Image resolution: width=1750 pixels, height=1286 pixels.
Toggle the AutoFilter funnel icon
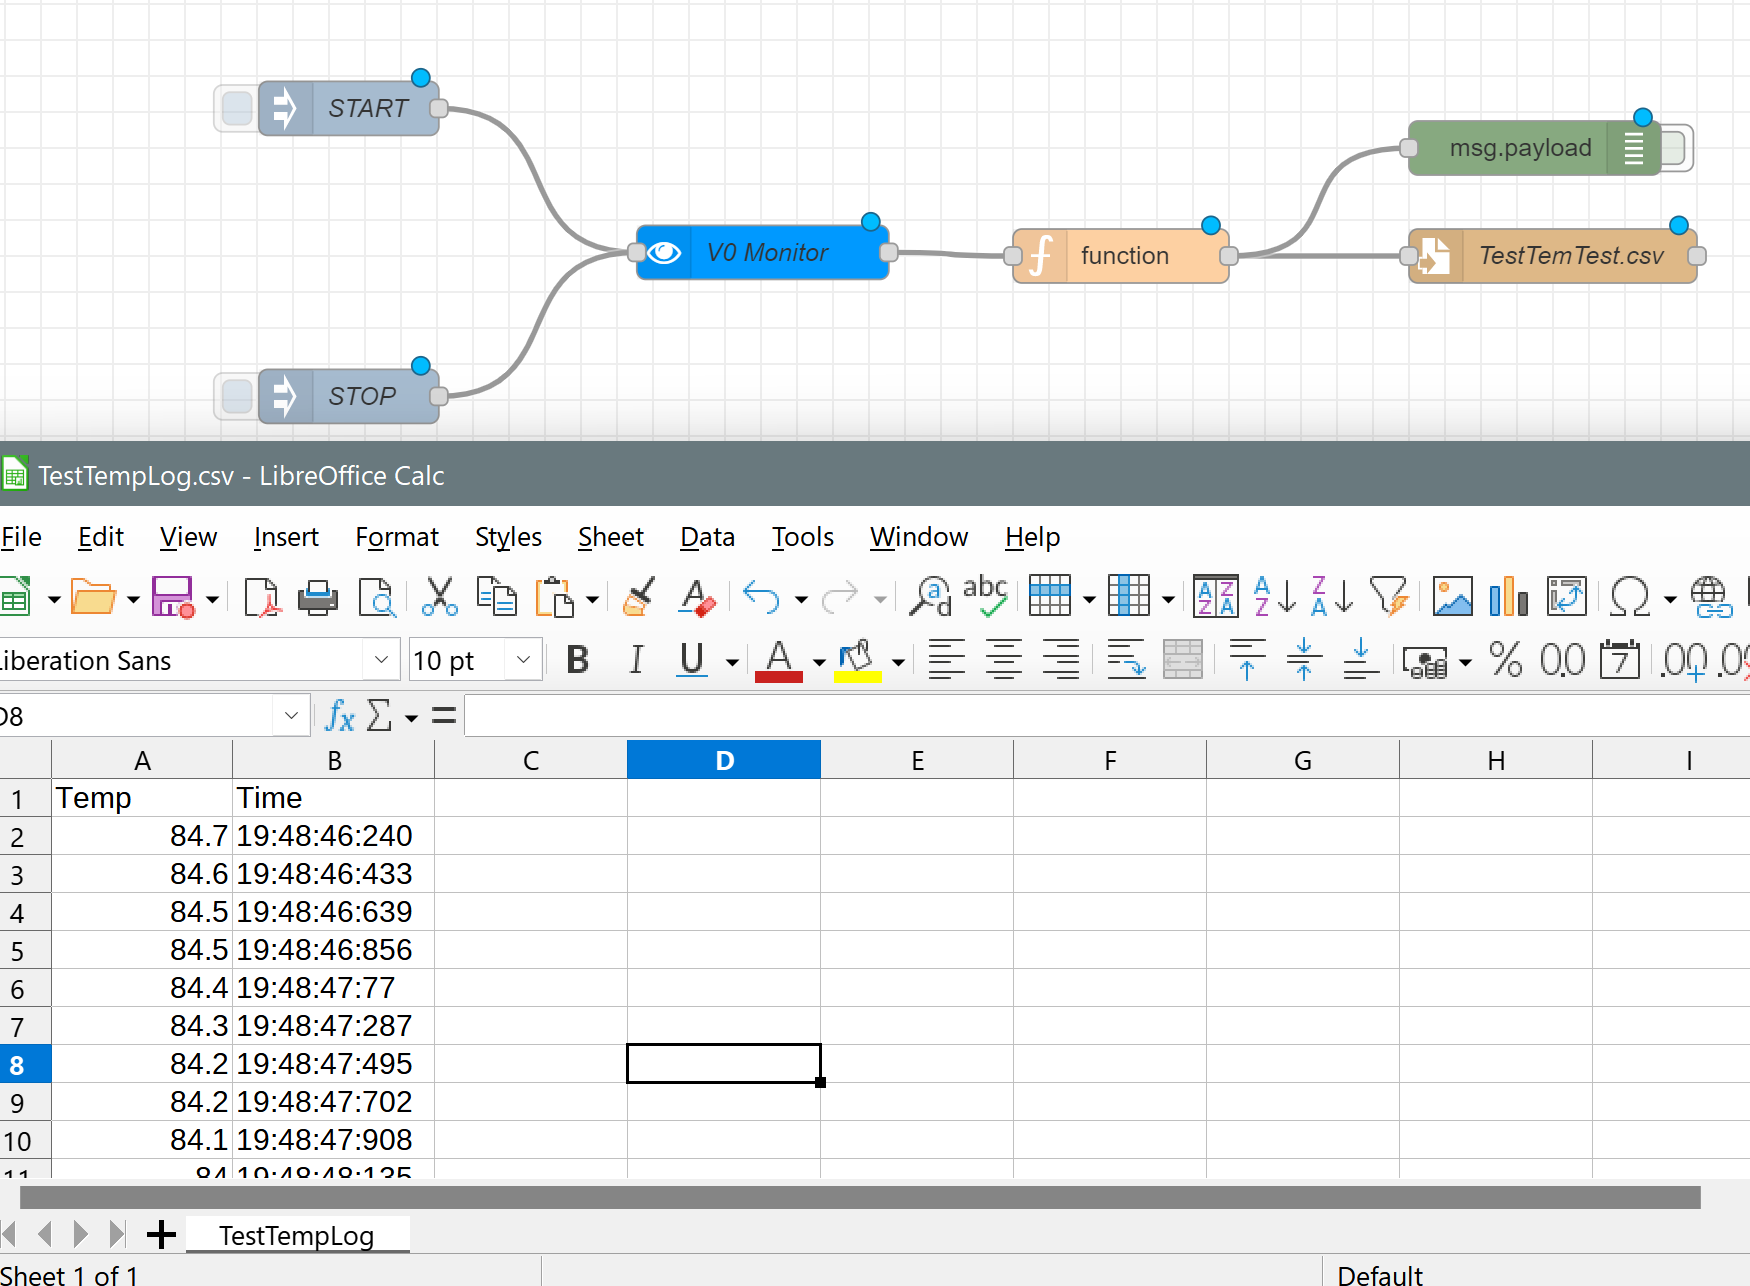[1389, 597]
